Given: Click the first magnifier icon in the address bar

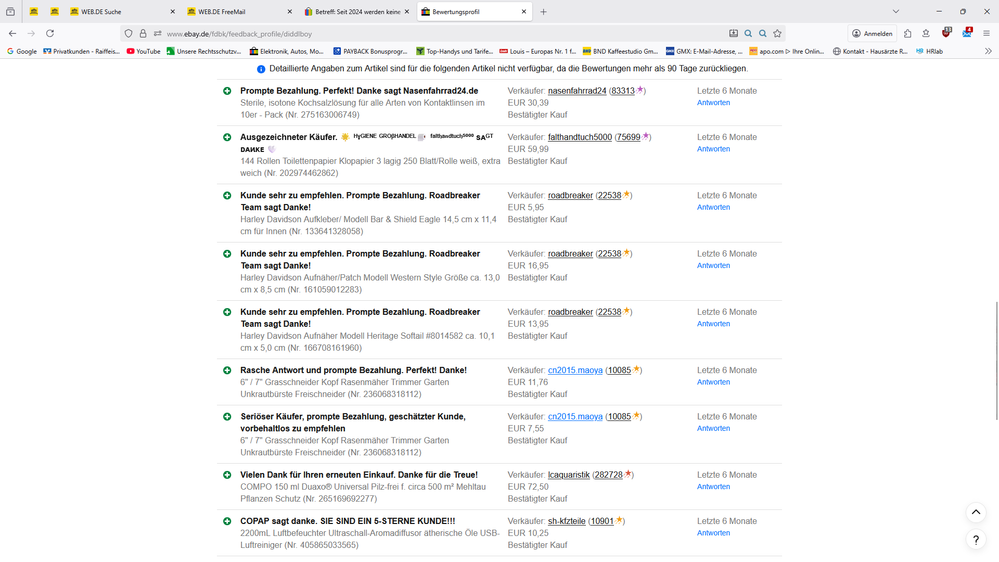Looking at the screenshot, I should 748,33.
